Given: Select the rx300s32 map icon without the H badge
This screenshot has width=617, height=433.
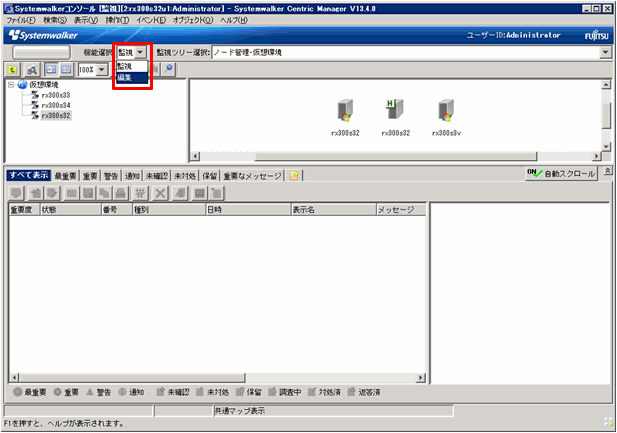Looking at the screenshot, I should (x=345, y=110).
